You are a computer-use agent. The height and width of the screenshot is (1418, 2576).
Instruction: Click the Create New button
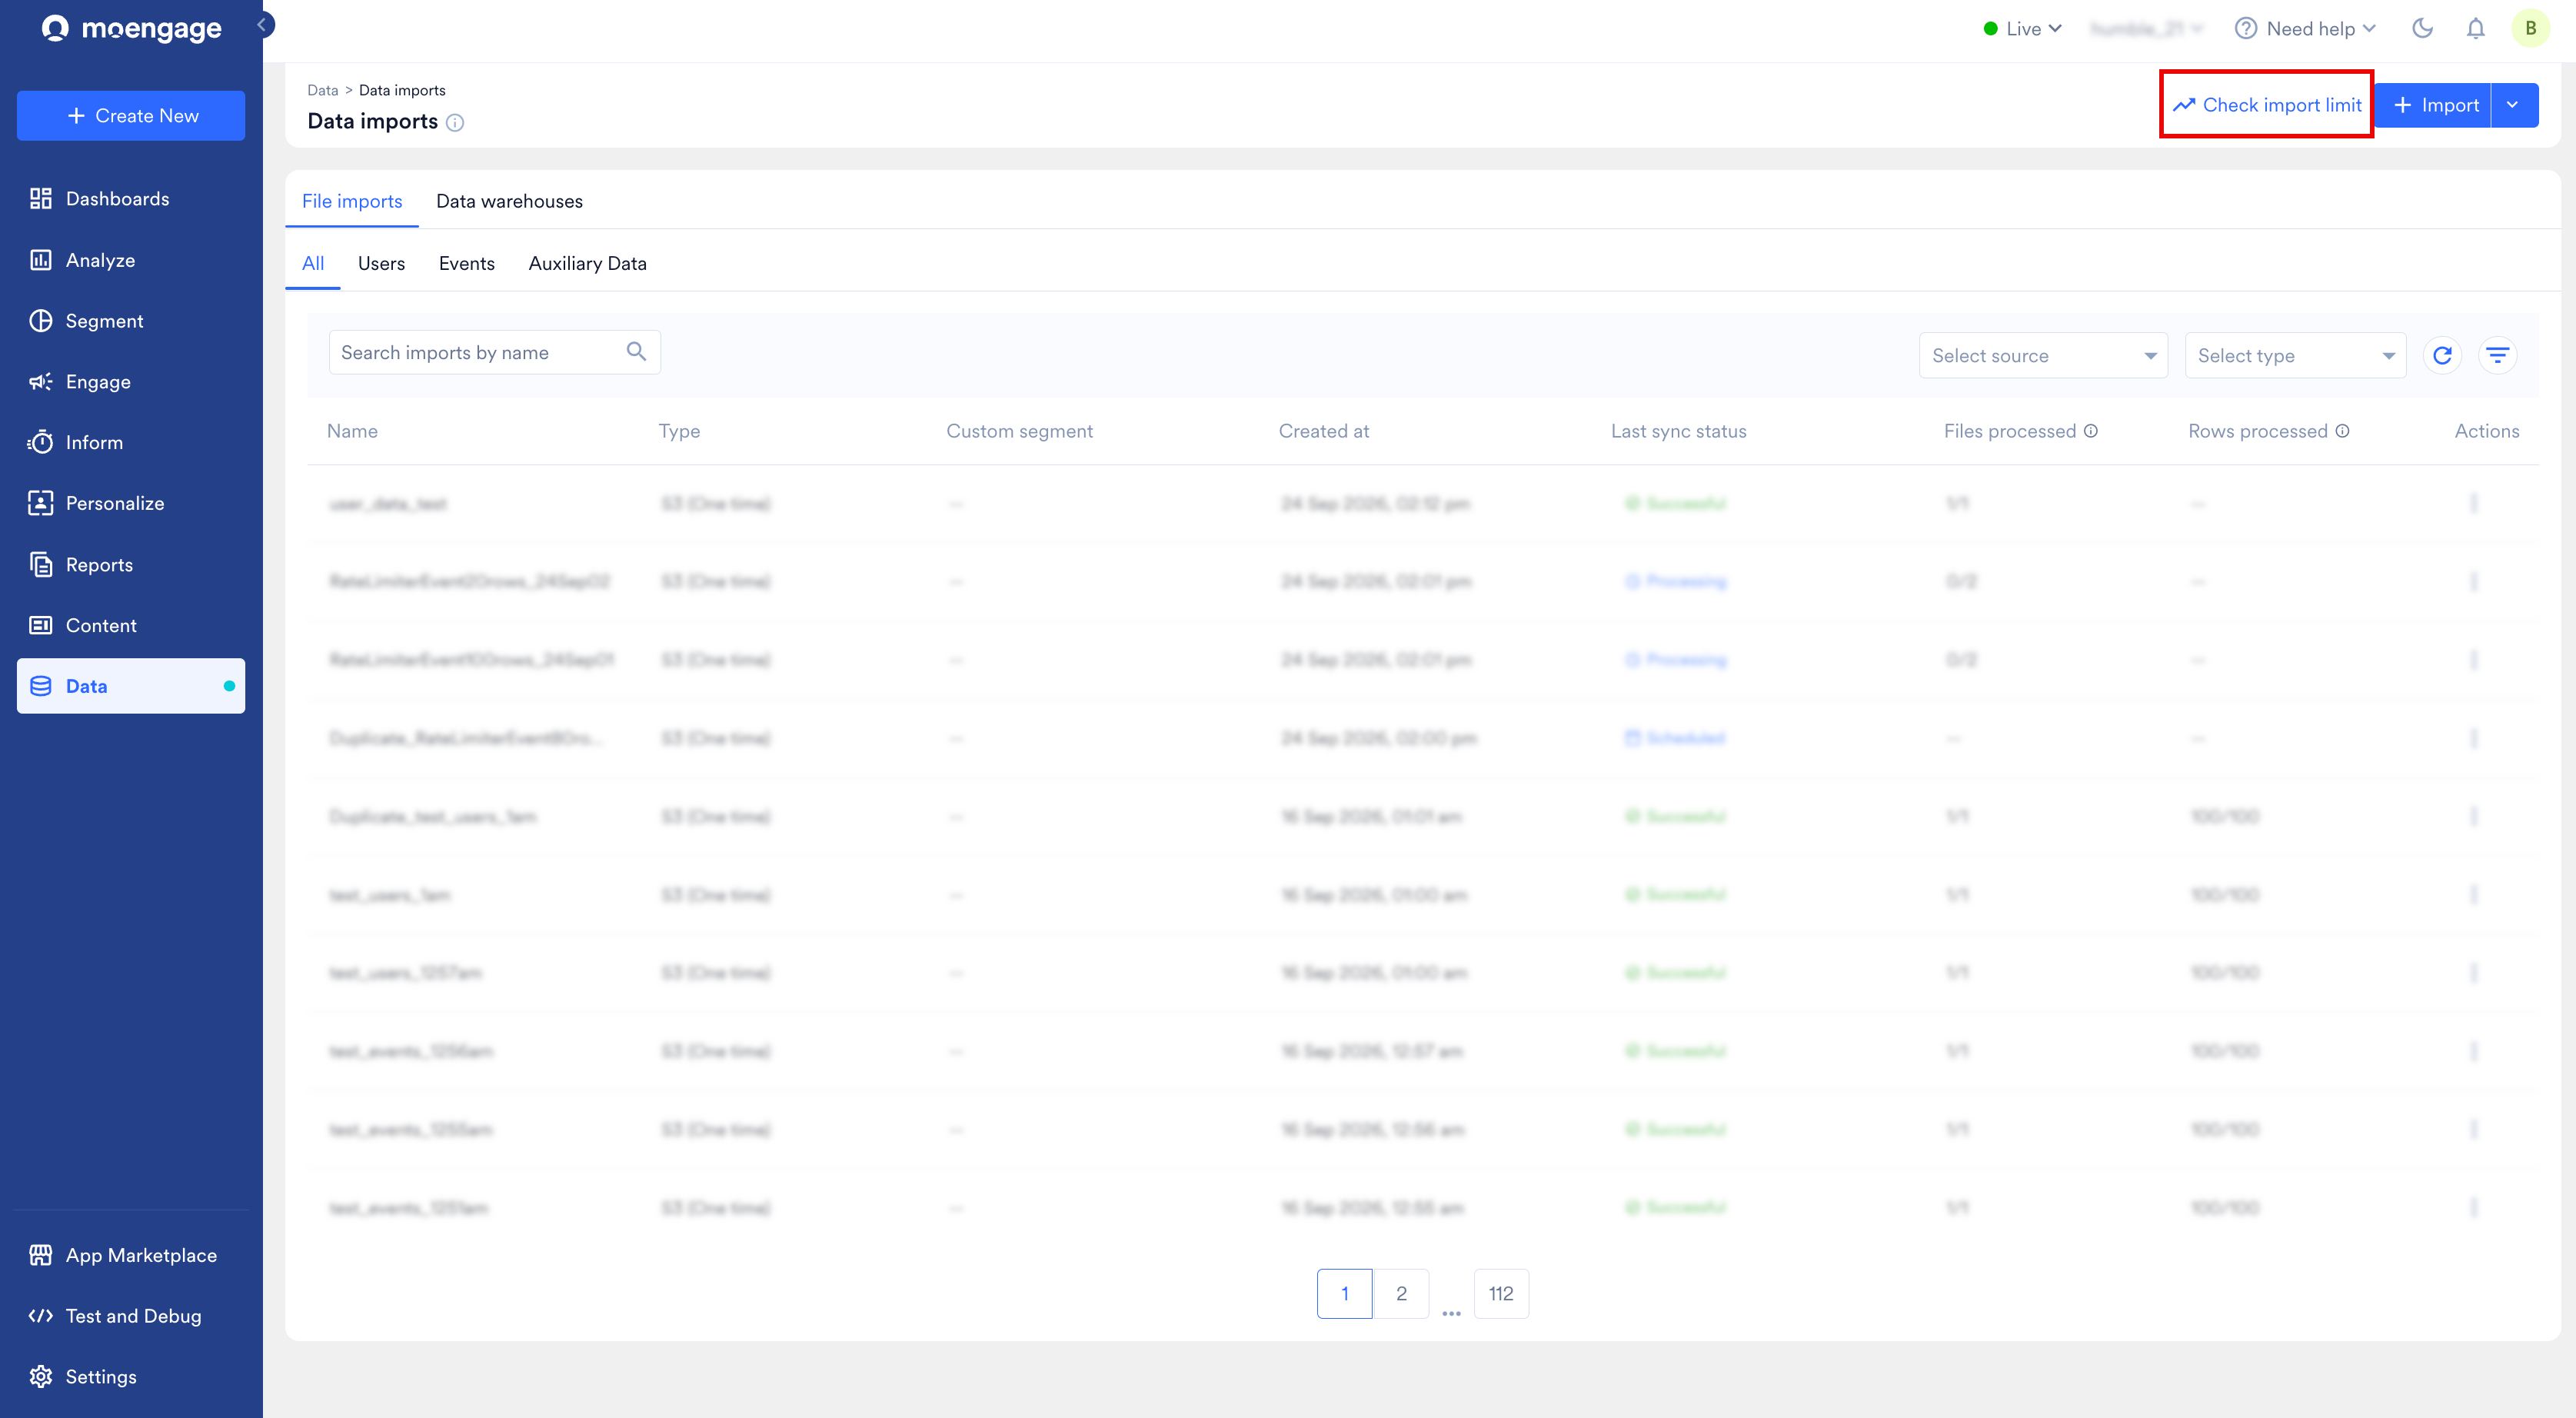pos(131,116)
